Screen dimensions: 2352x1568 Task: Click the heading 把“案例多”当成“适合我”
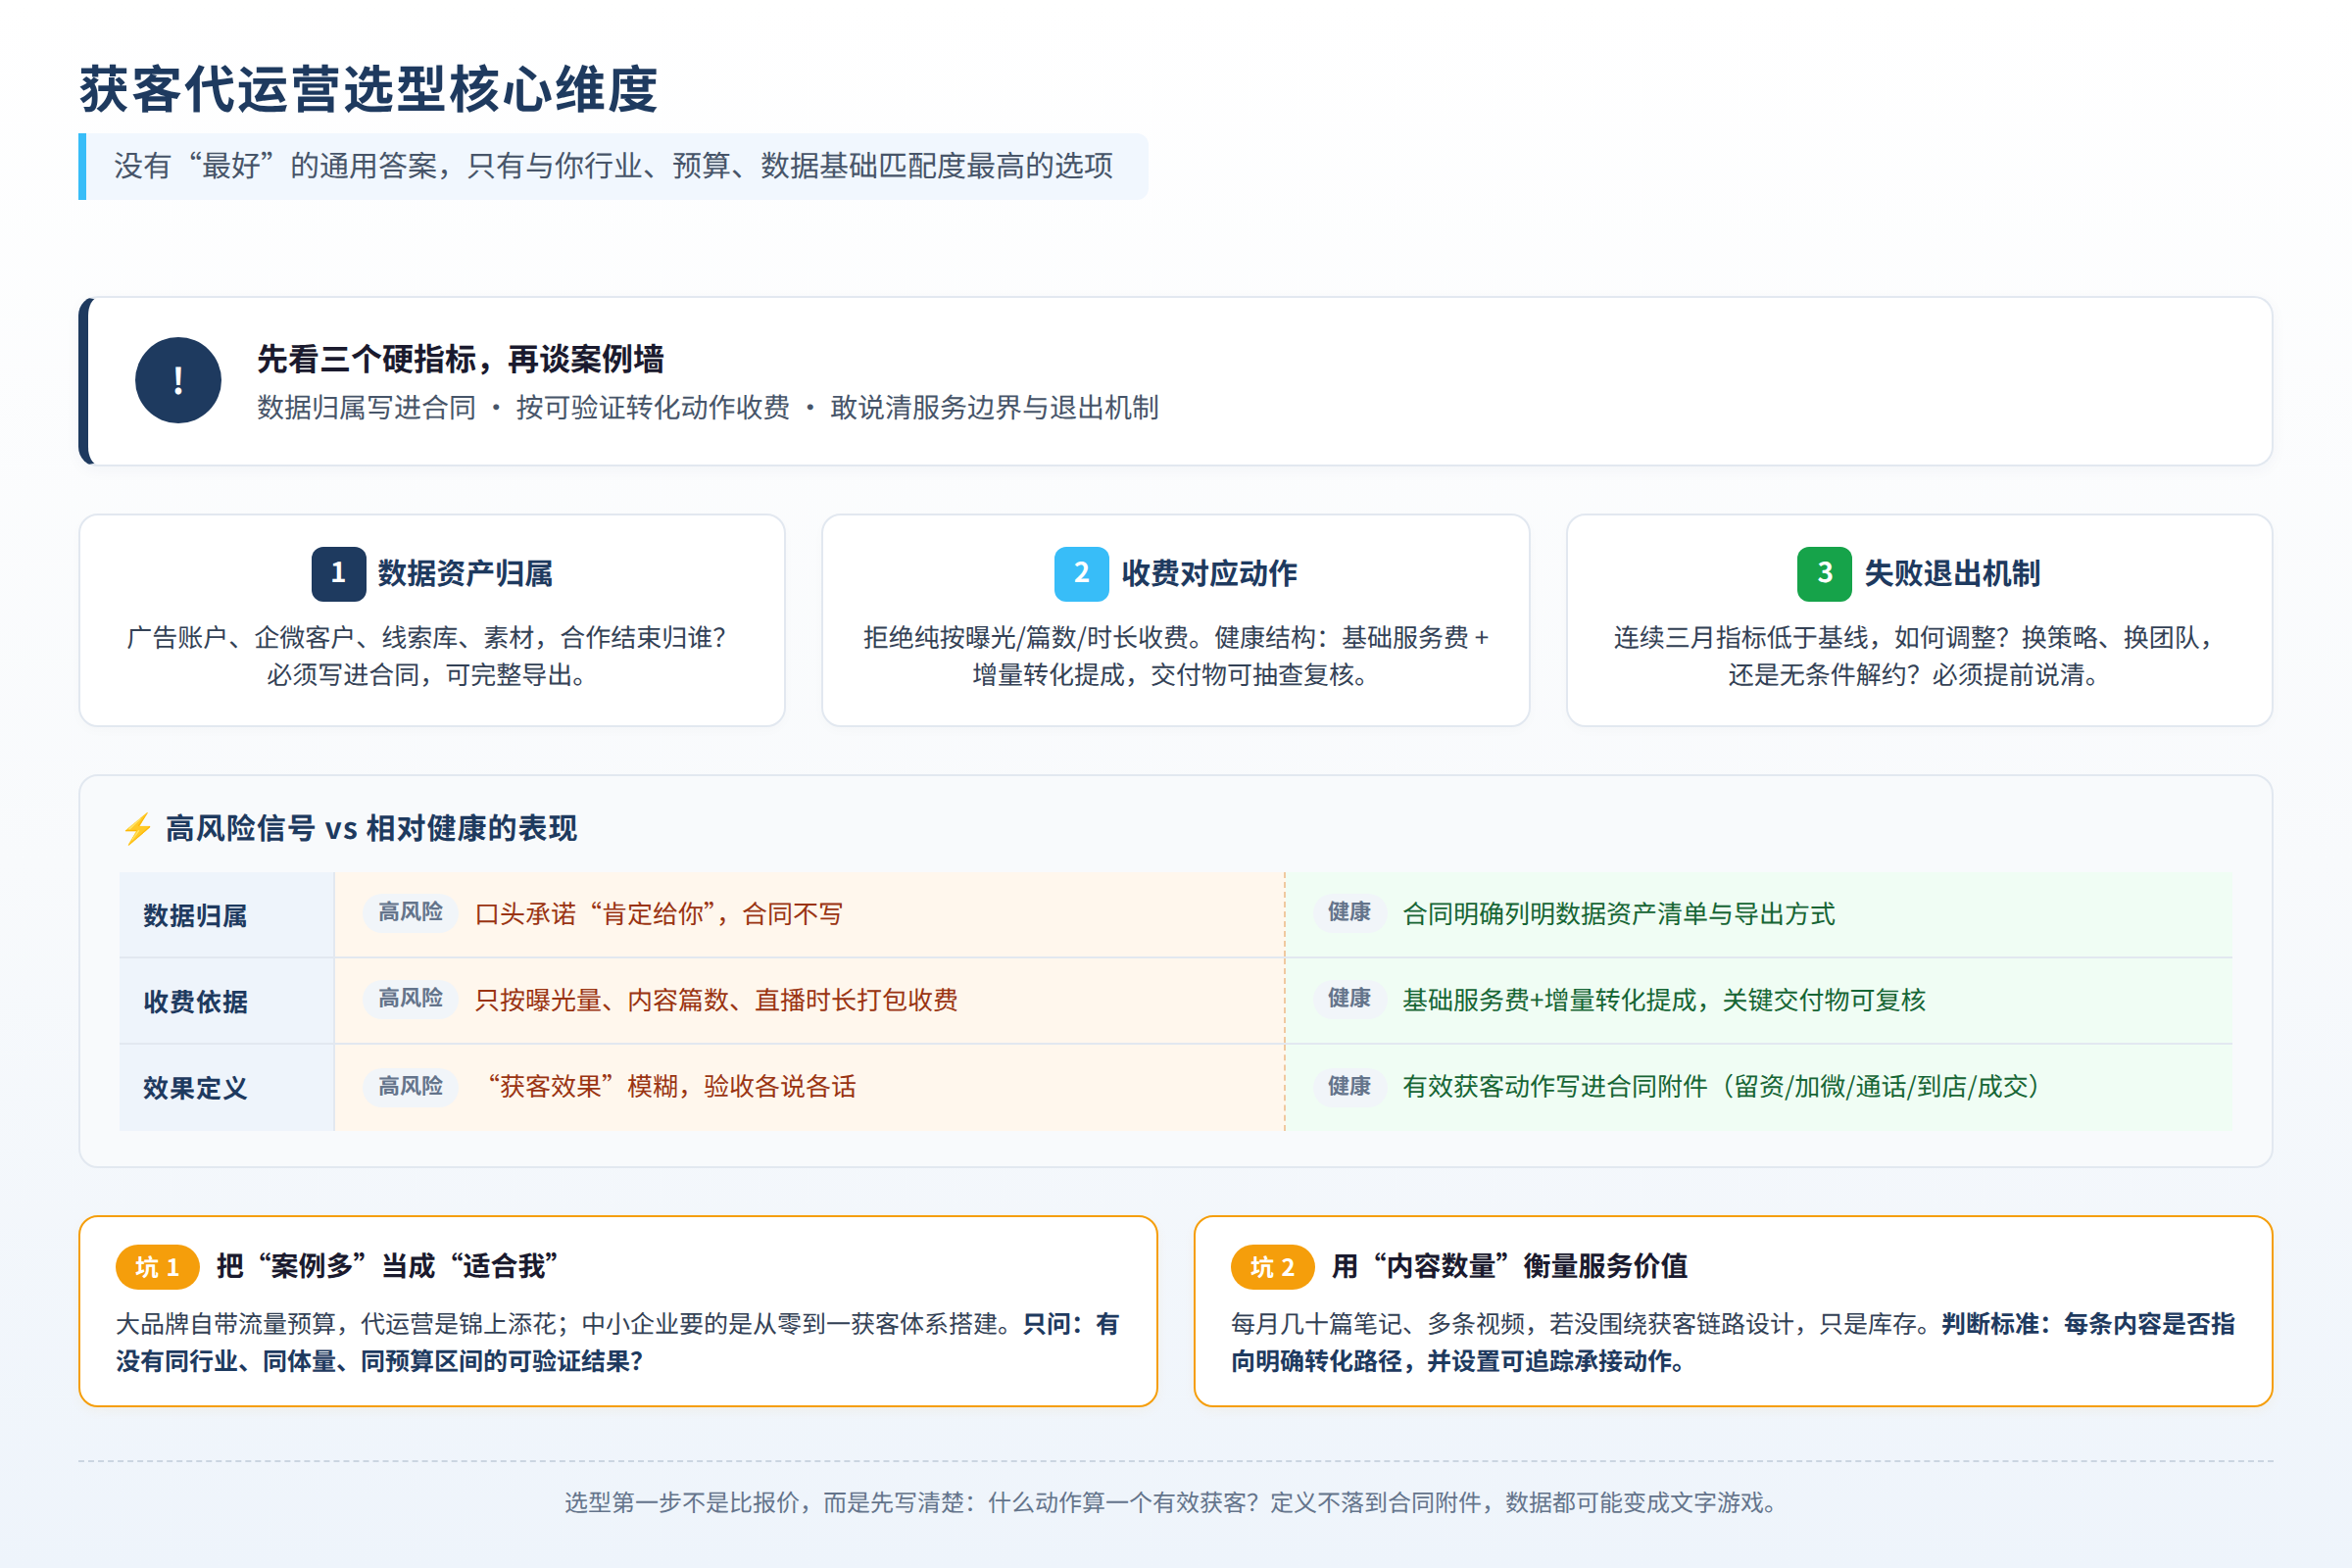point(387,1266)
